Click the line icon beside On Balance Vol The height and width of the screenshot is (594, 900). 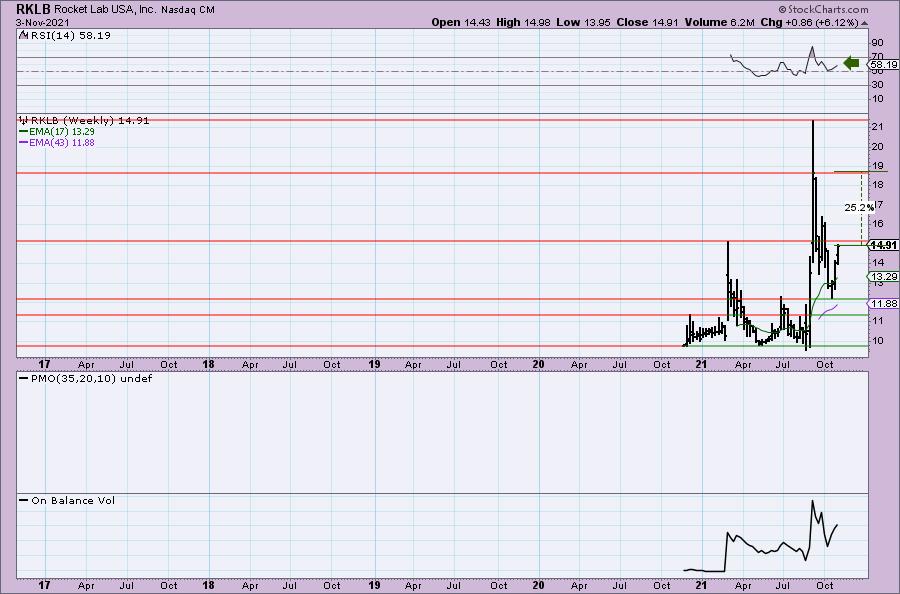click(x=24, y=500)
